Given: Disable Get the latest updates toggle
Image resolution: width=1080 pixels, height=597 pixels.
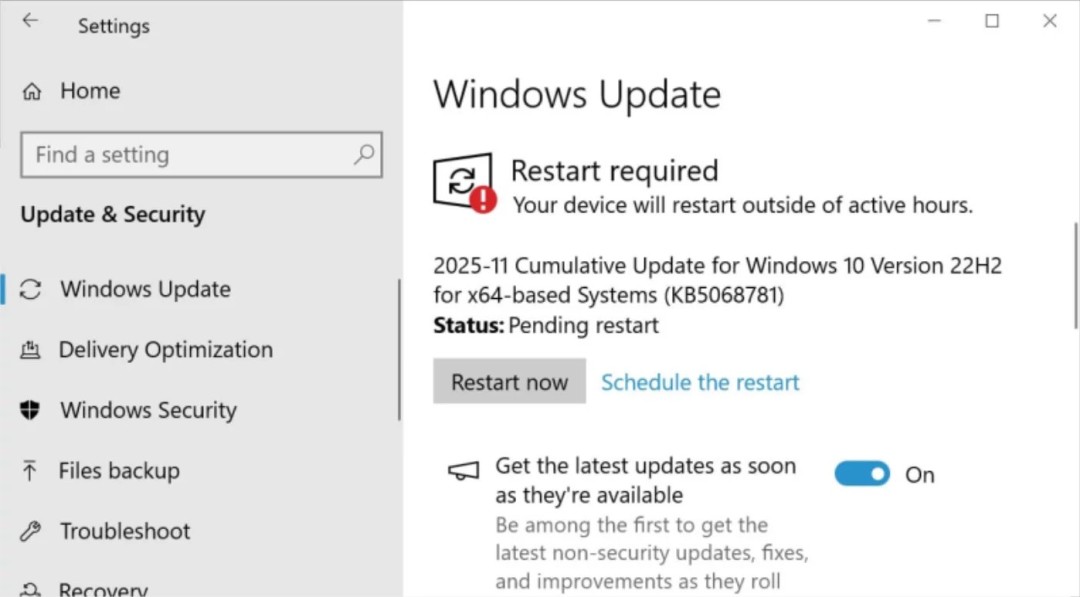Looking at the screenshot, I should click(861, 473).
